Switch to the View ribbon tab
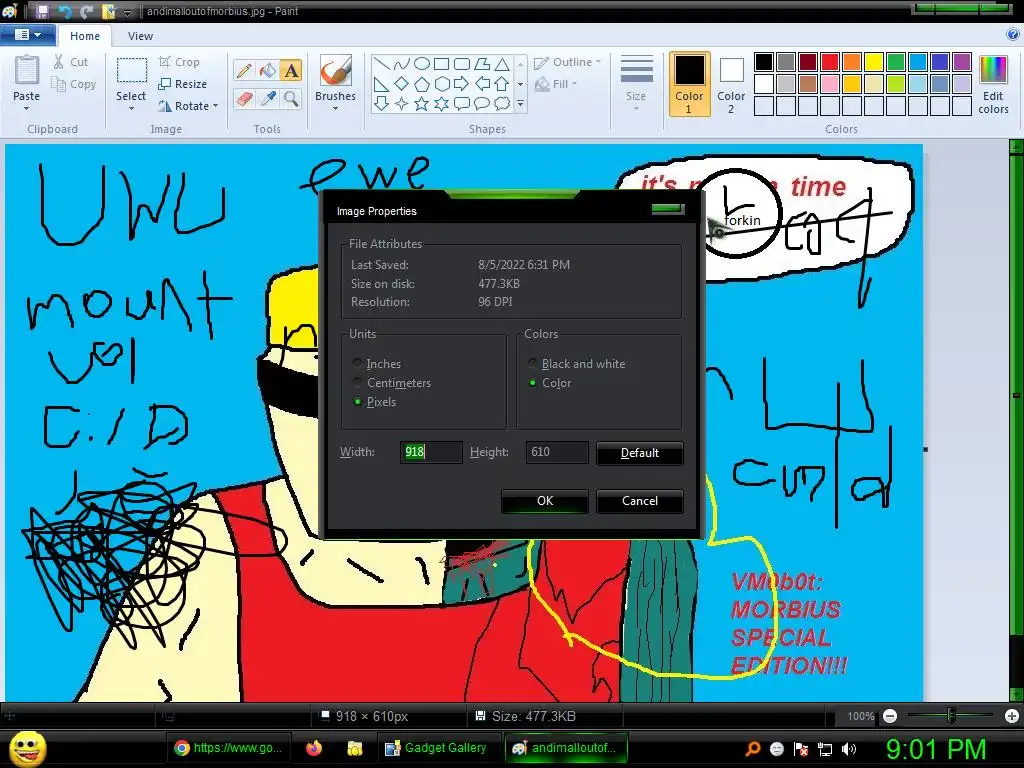Screen dimensions: 1024x768 [140, 36]
